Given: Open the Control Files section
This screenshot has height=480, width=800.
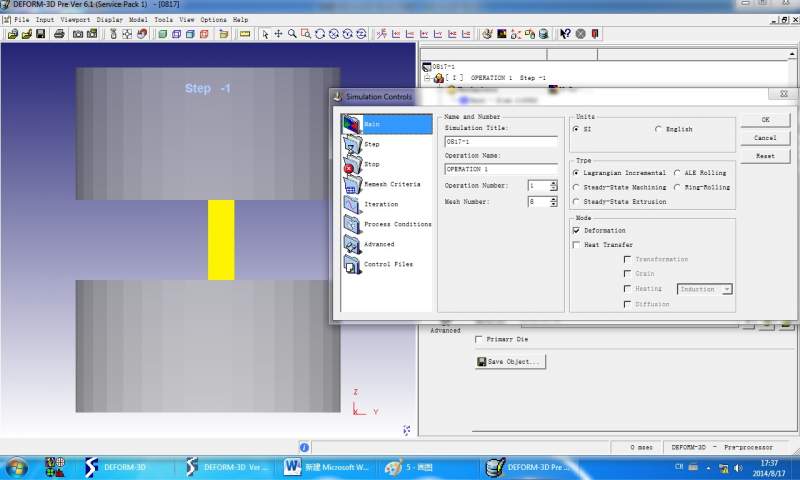Looking at the screenshot, I should [x=387, y=264].
